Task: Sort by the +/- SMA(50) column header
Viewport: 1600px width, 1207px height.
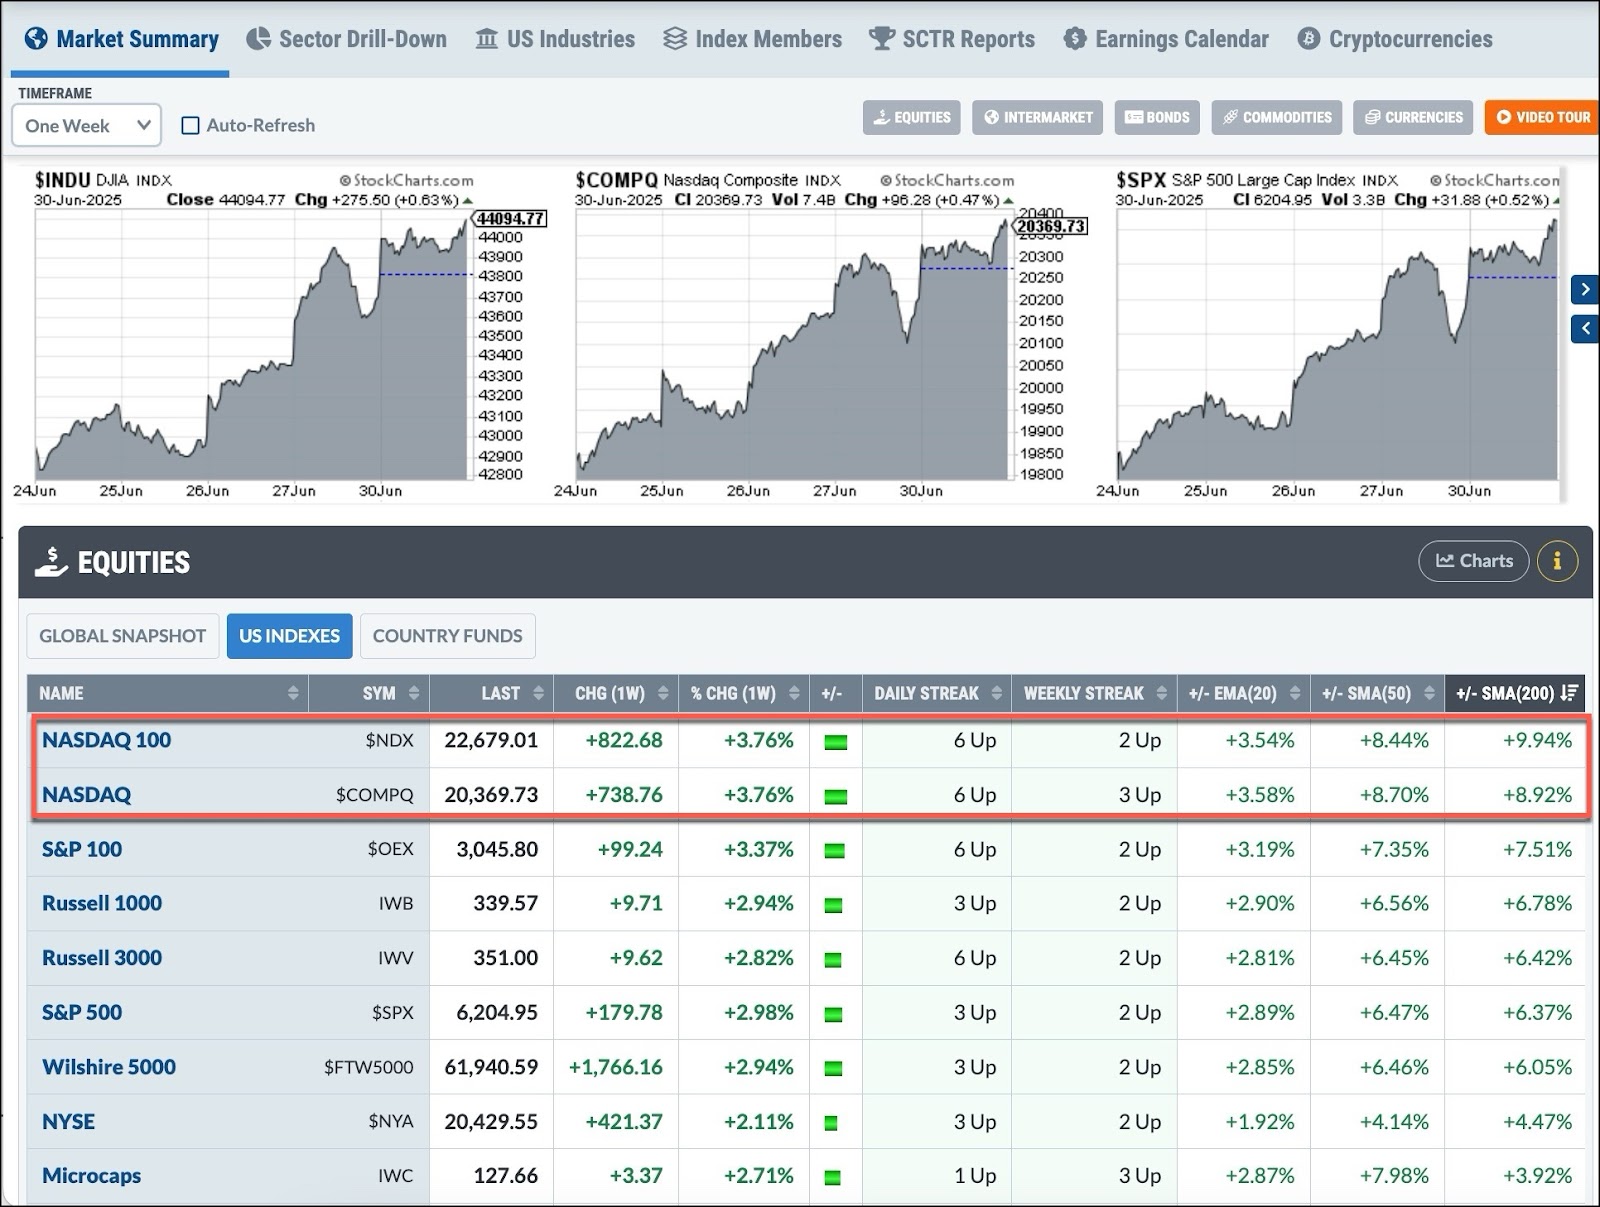Action: (x=1377, y=693)
